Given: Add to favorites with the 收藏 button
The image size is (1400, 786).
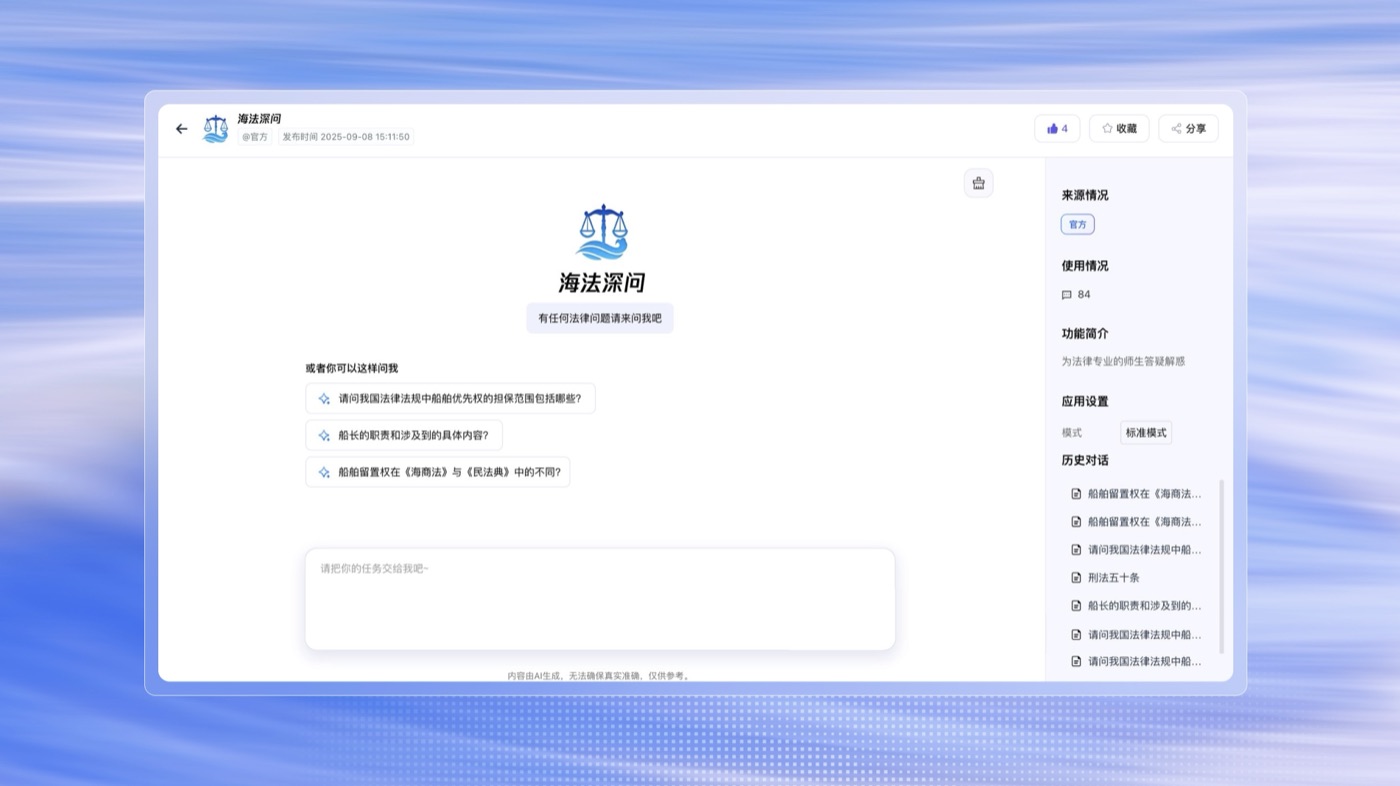Looking at the screenshot, I should [x=1119, y=129].
